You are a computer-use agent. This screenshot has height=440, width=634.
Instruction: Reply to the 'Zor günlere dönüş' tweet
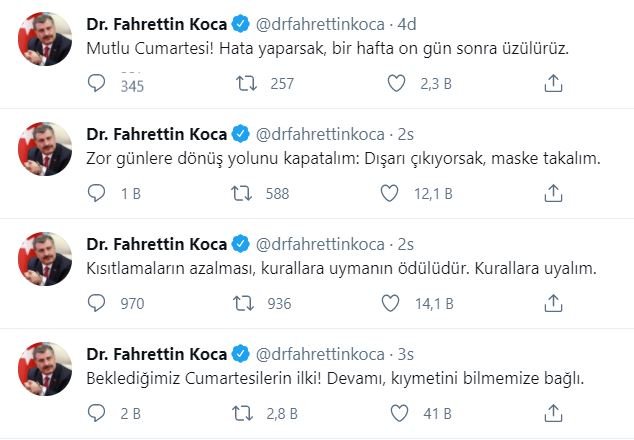tap(97, 194)
